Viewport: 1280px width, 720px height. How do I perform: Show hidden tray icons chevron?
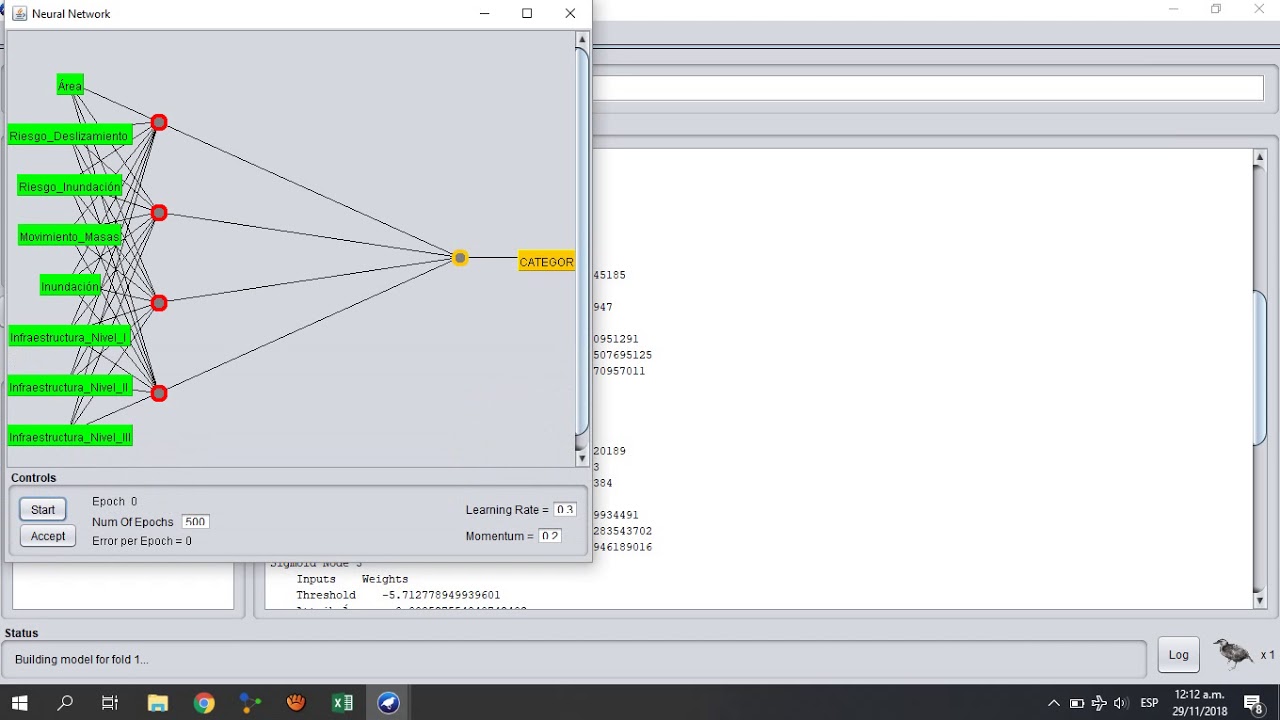click(x=1053, y=703)
